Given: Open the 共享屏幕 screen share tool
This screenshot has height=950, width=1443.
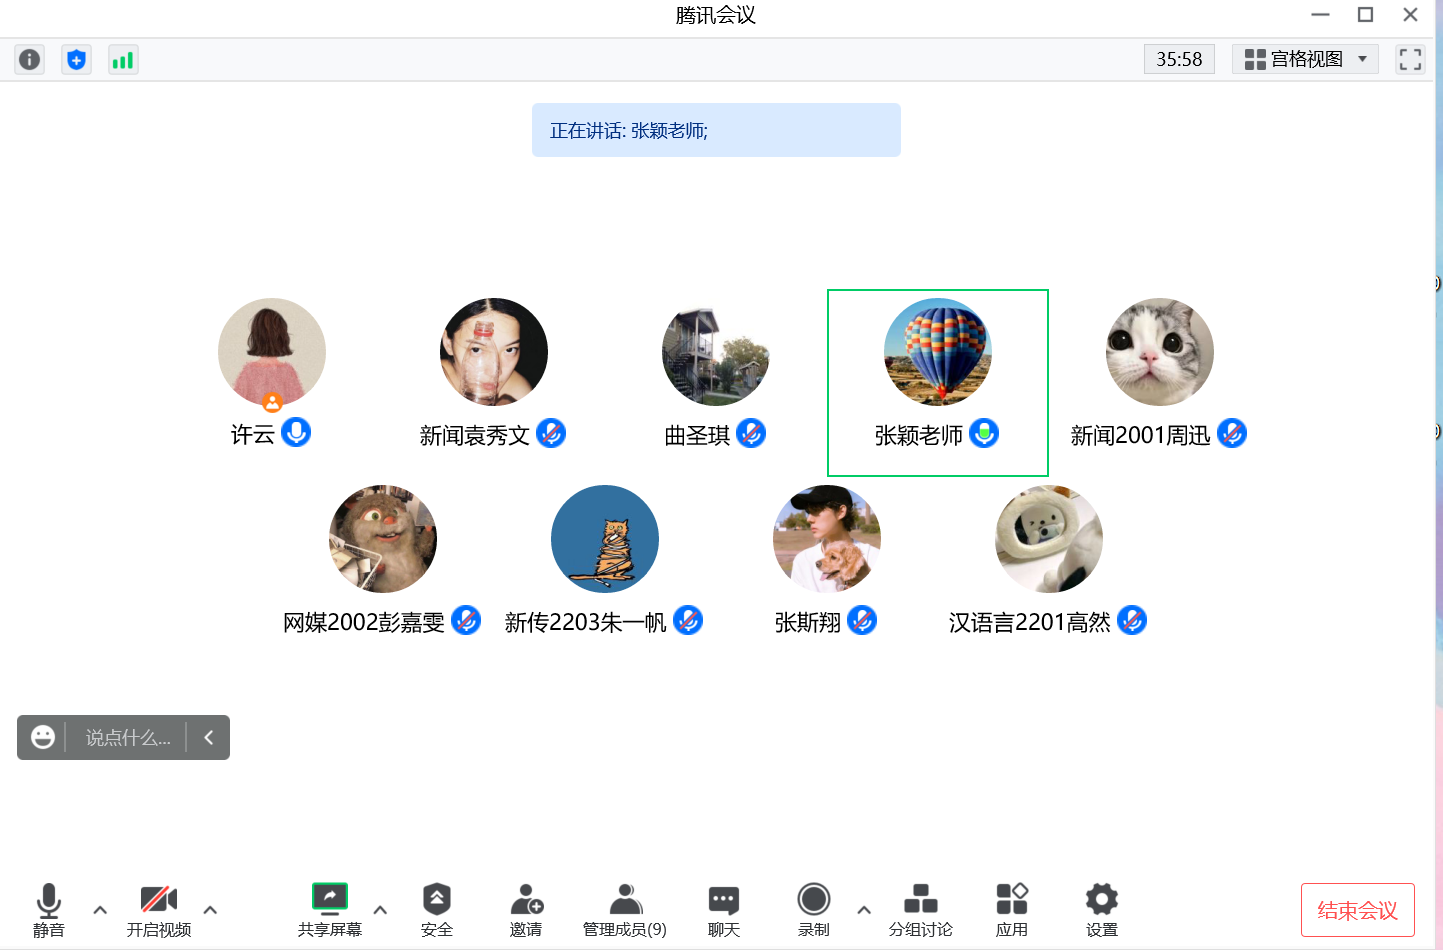Looking at the screenshot, I should [x=330, y=909].
